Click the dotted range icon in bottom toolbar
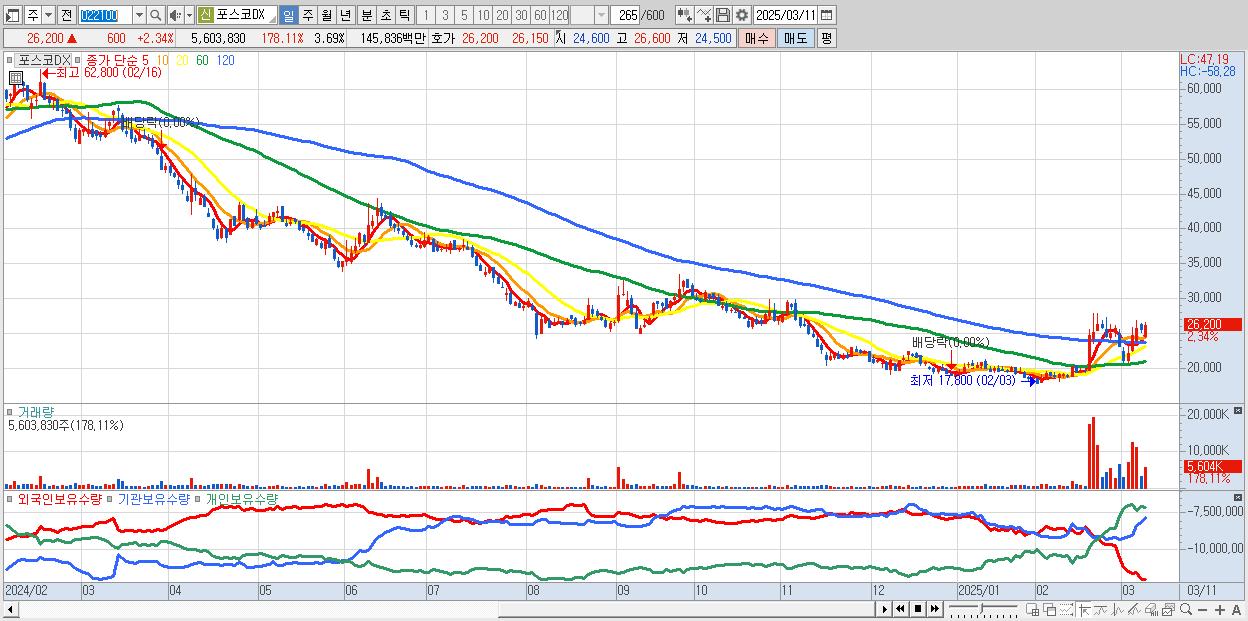The image size is (1248, 621). pos(1066,610)
